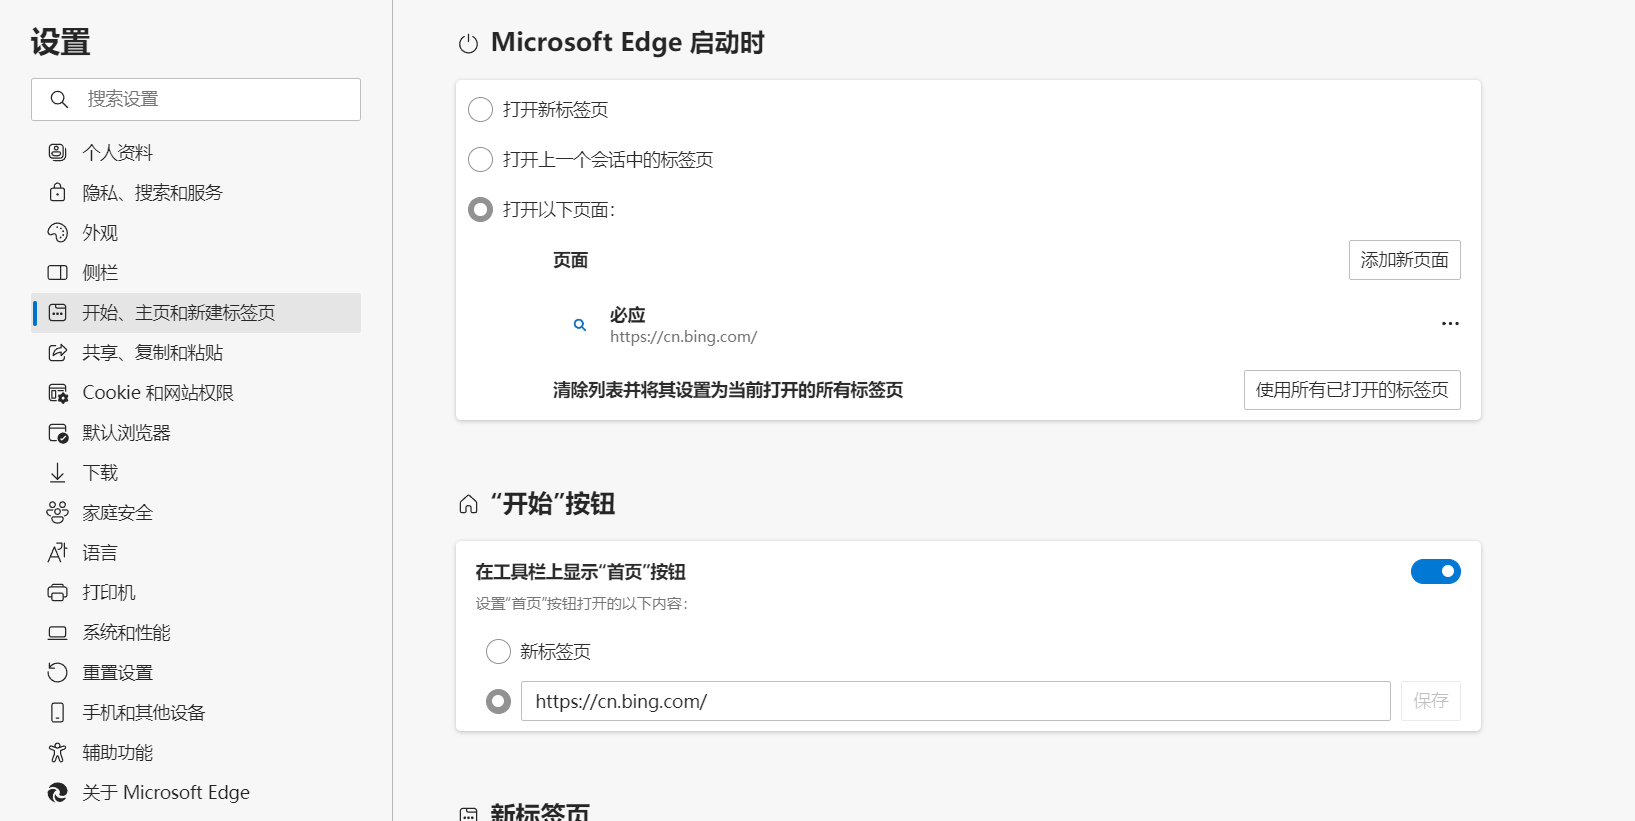Click the 搜索设置 search field
1635x821 pixels.
point(196,99)
